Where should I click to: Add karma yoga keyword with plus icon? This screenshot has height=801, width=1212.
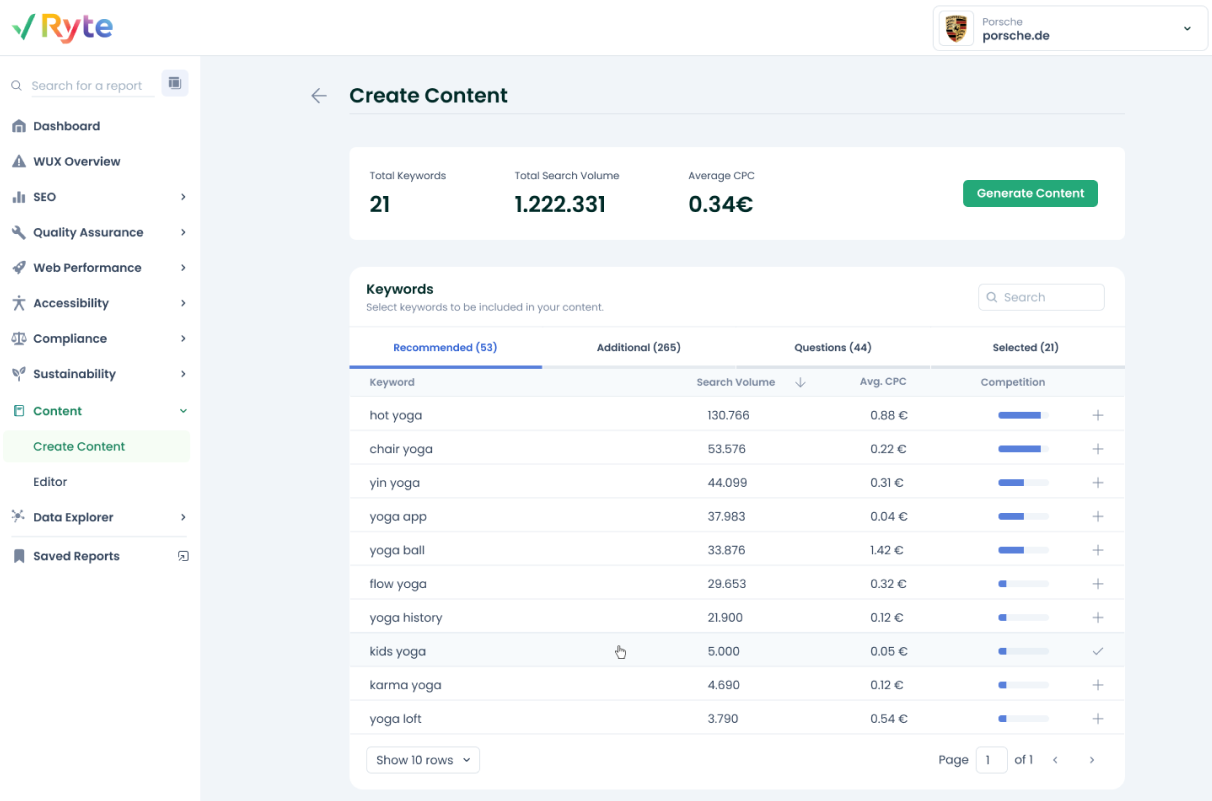pos(1097,685)
